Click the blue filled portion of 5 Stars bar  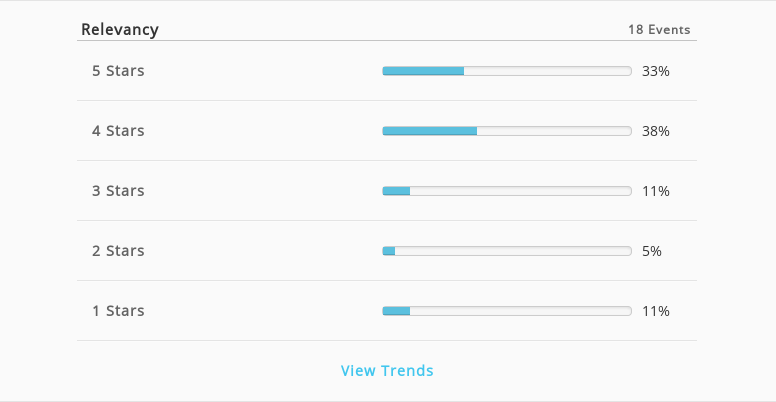[x=423, y=71]
